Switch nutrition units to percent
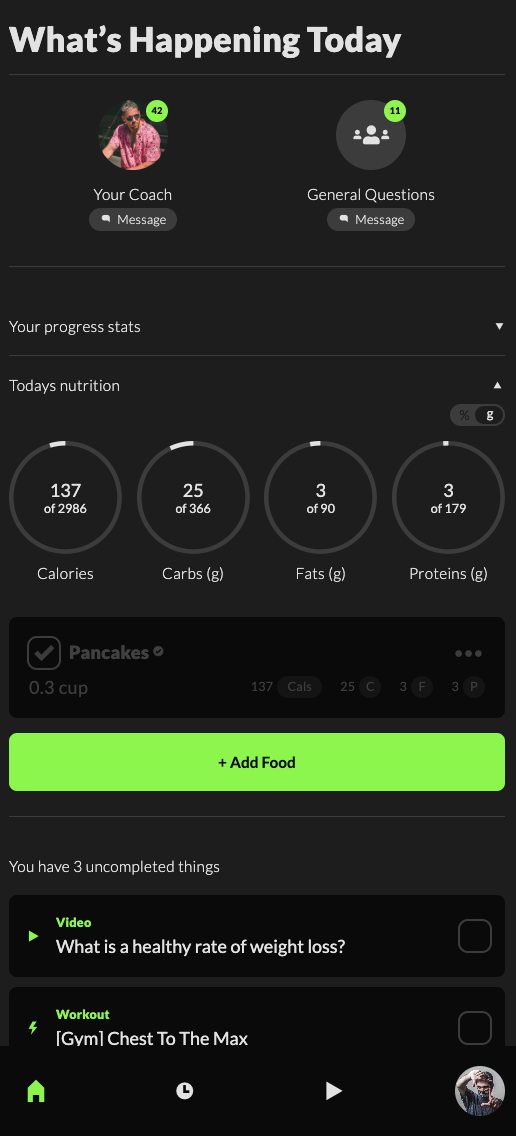 tap(464, 415)
